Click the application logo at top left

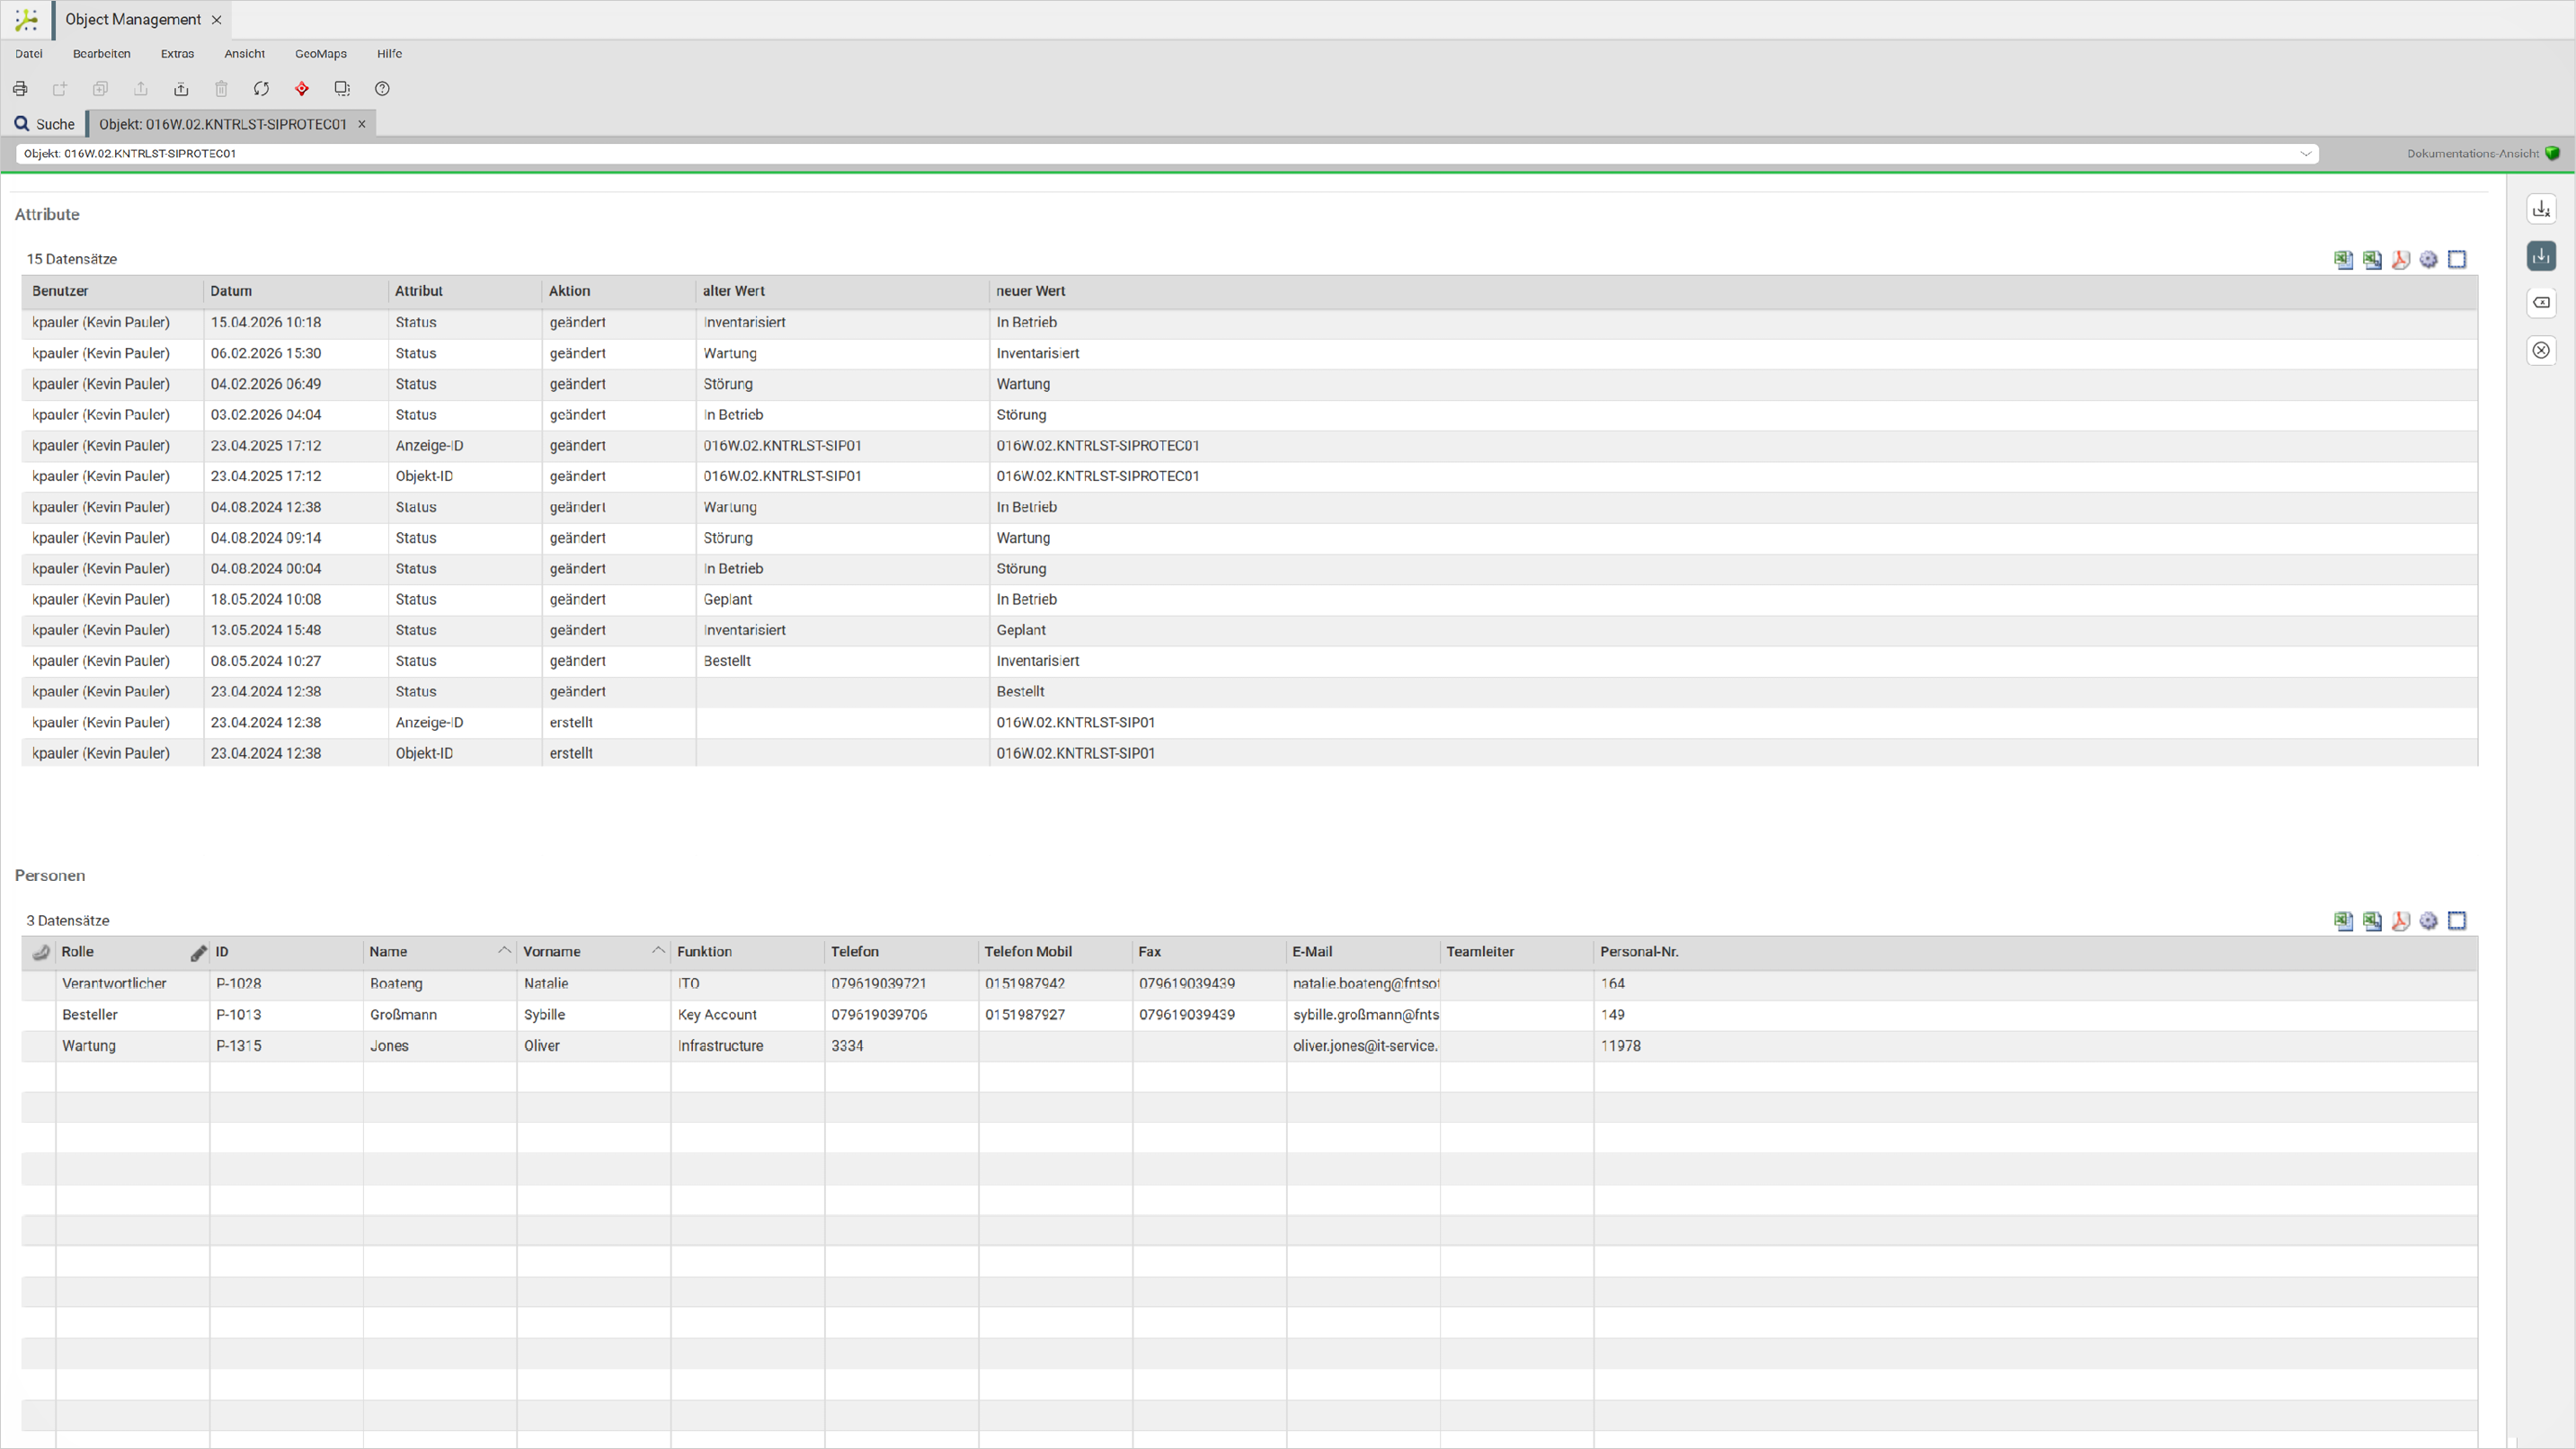(x=27, y=19)
